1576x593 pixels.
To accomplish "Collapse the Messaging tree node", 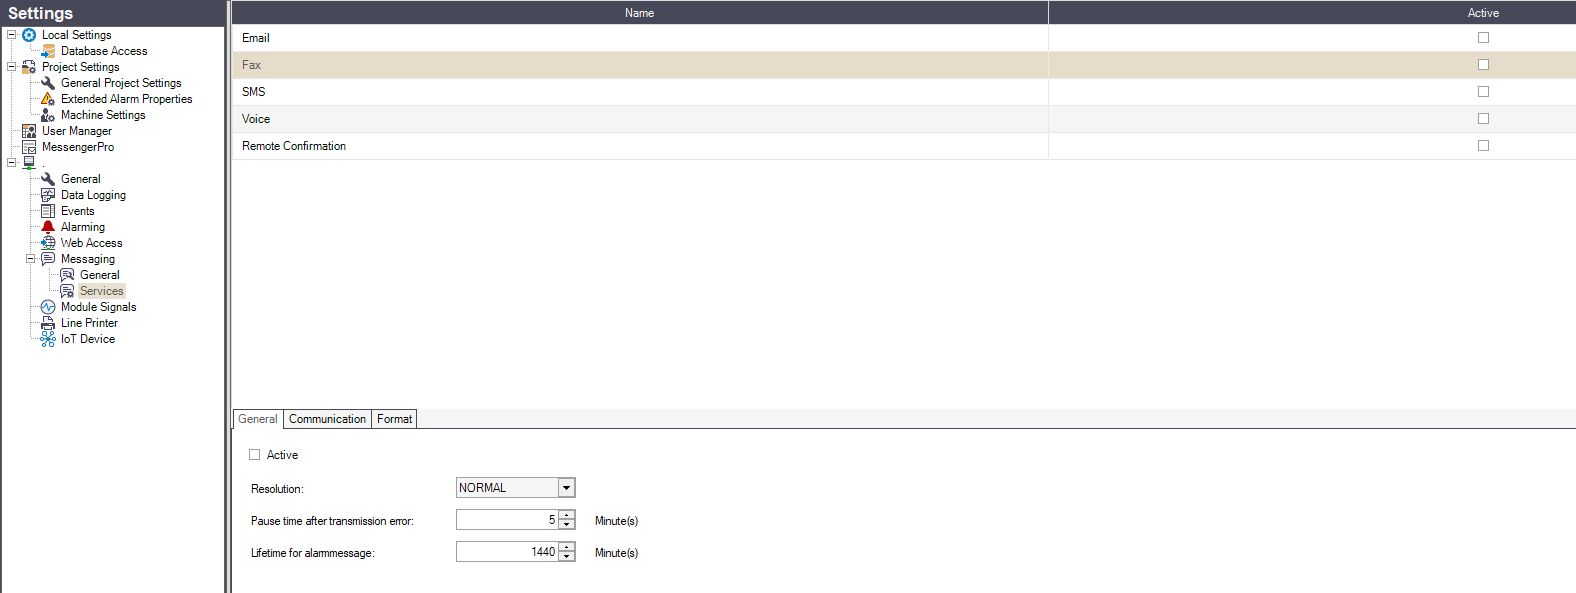I will coord(31,259).
